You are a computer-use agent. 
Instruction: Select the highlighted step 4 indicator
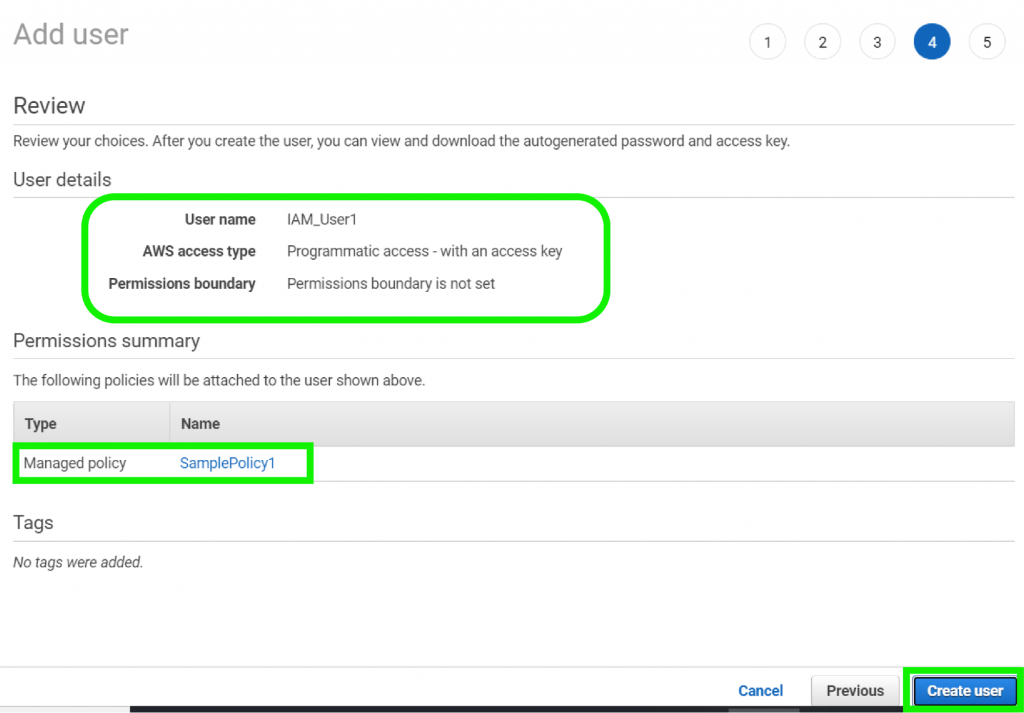click(932, 42)
